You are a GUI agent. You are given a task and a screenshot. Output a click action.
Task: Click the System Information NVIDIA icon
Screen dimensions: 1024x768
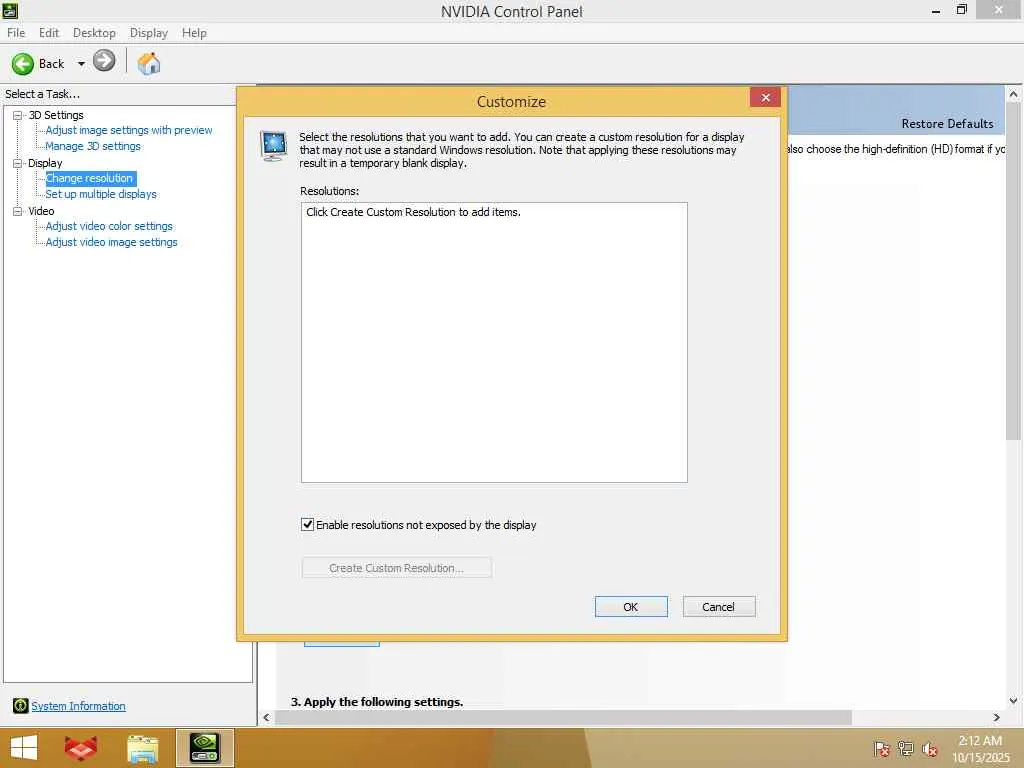coord(20,705)
